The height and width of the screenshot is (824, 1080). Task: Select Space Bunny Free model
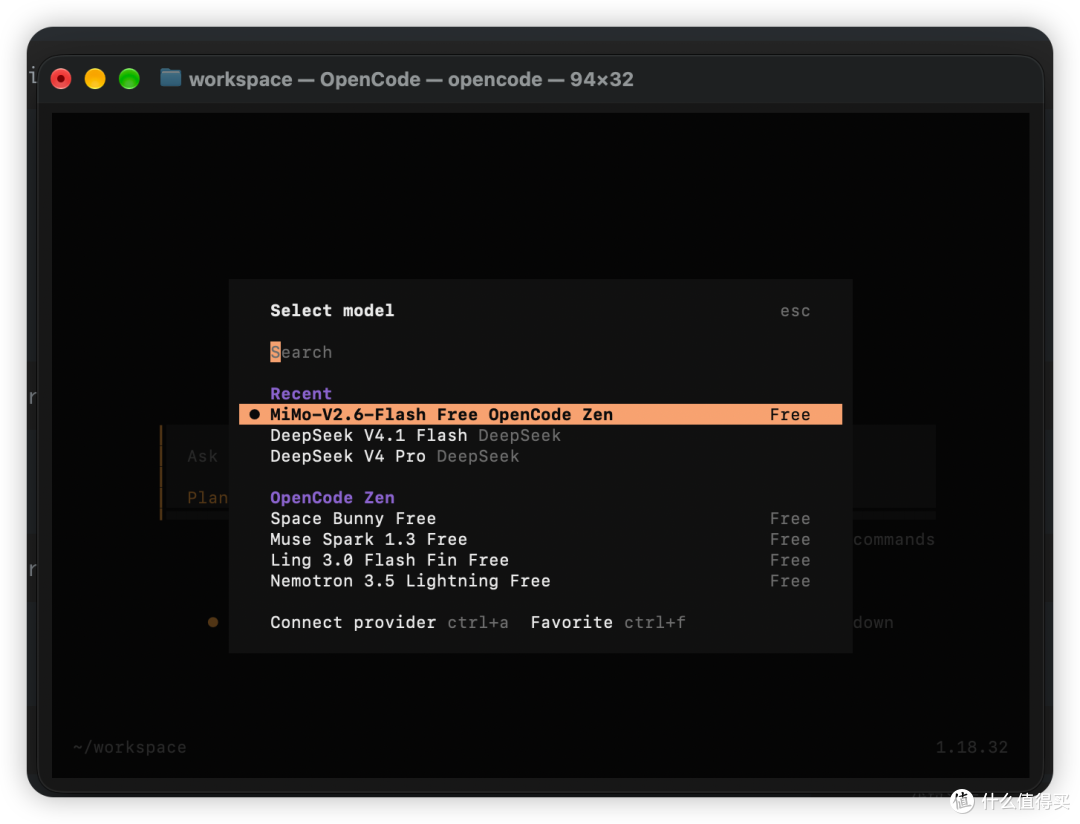point(540,518)
